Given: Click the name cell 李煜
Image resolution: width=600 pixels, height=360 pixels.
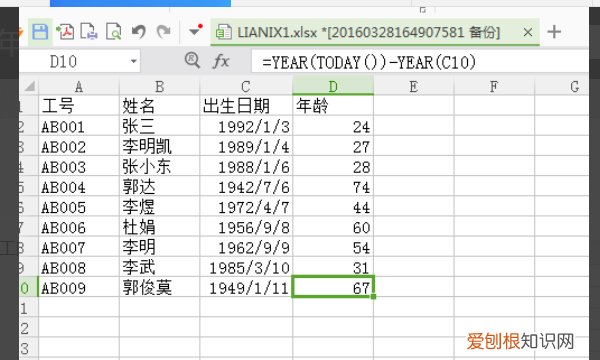Looking at the screenshot, I should [x=160, y=207].
